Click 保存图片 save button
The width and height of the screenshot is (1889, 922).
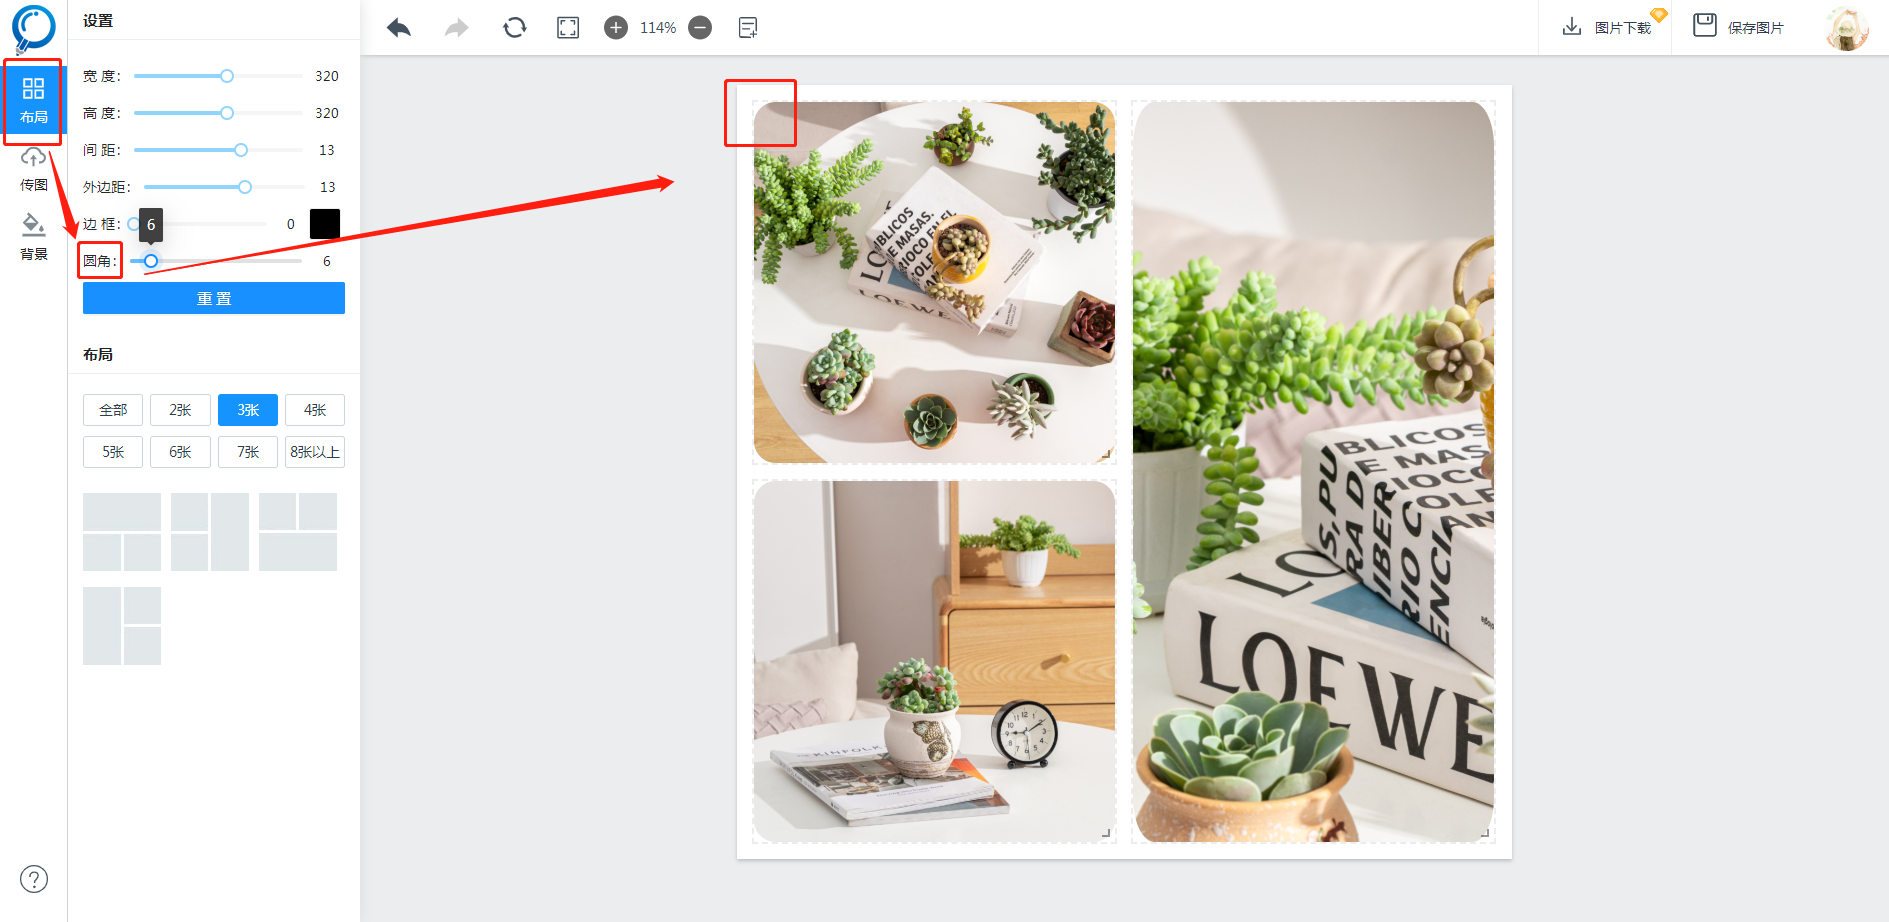pyautogui.click(x=1738, y=27)
